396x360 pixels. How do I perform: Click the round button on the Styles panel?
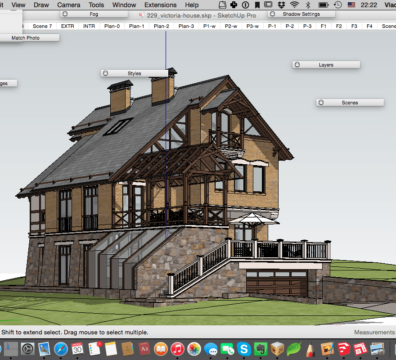tap(106, 73)
